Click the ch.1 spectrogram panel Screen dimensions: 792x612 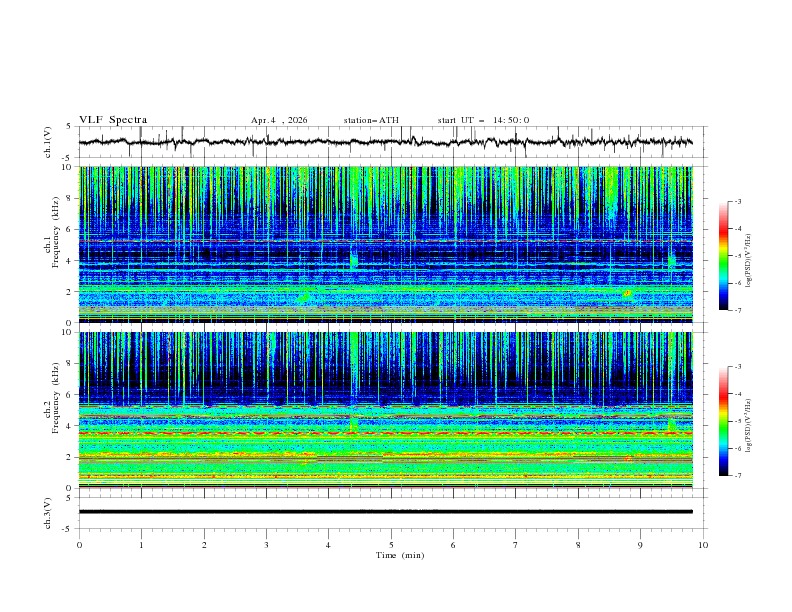click(x=386, y=244)
